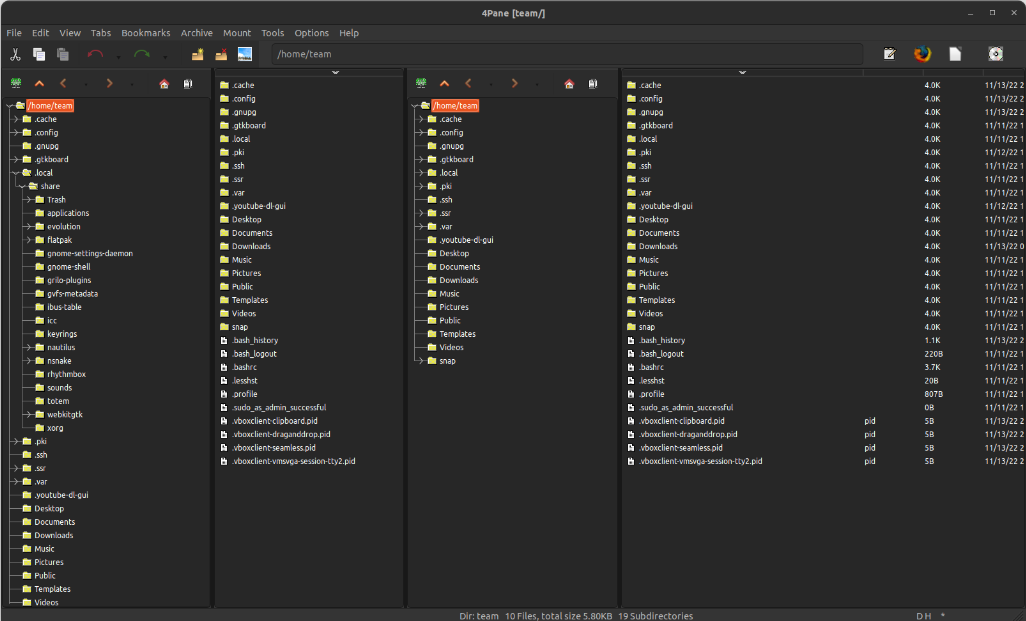Select rhythmbox folder in left tree
Screen dimensions: 1026x621
(66, 374)
